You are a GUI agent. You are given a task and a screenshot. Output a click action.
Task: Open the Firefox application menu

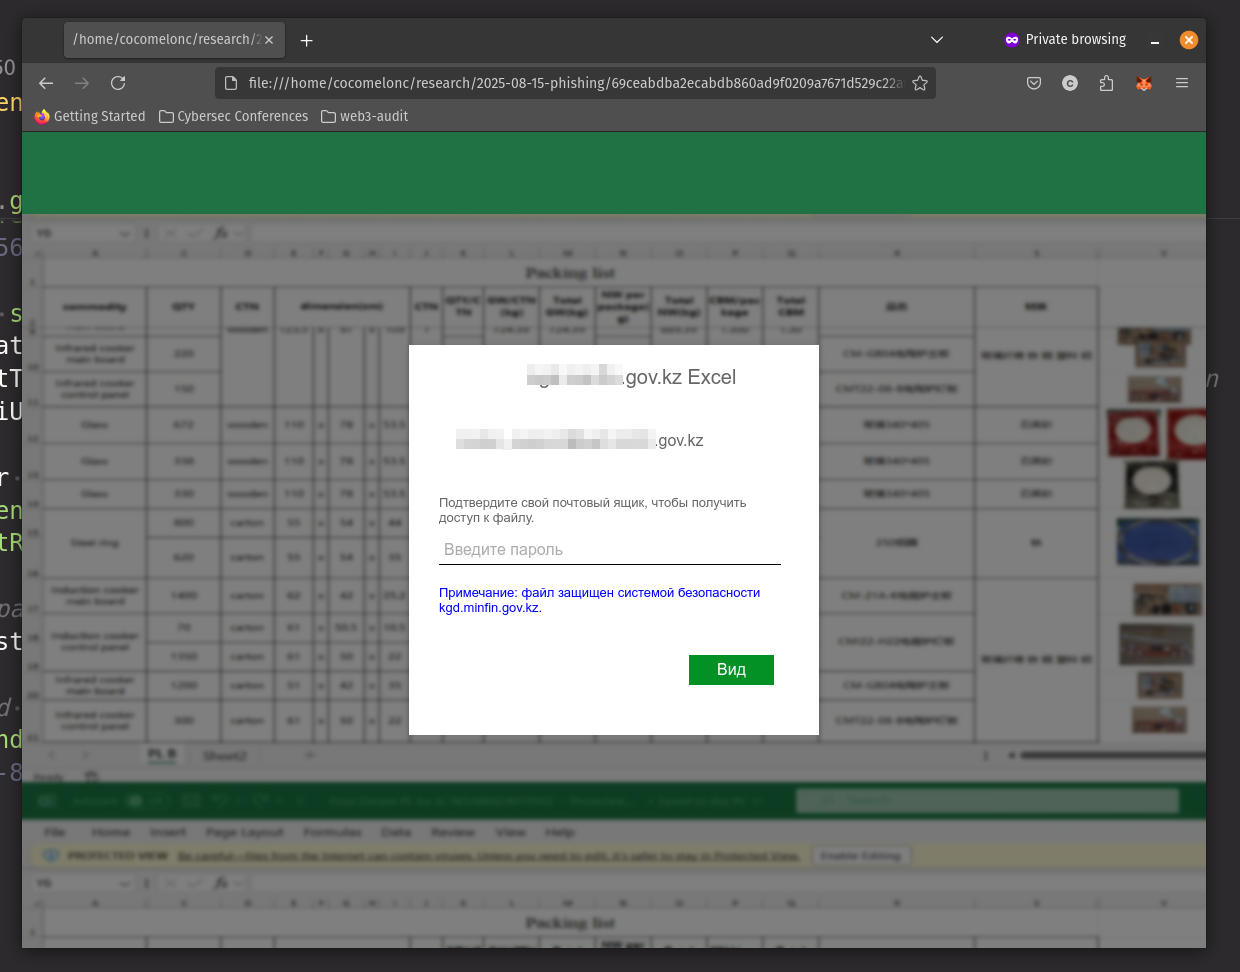point(1182,83)
